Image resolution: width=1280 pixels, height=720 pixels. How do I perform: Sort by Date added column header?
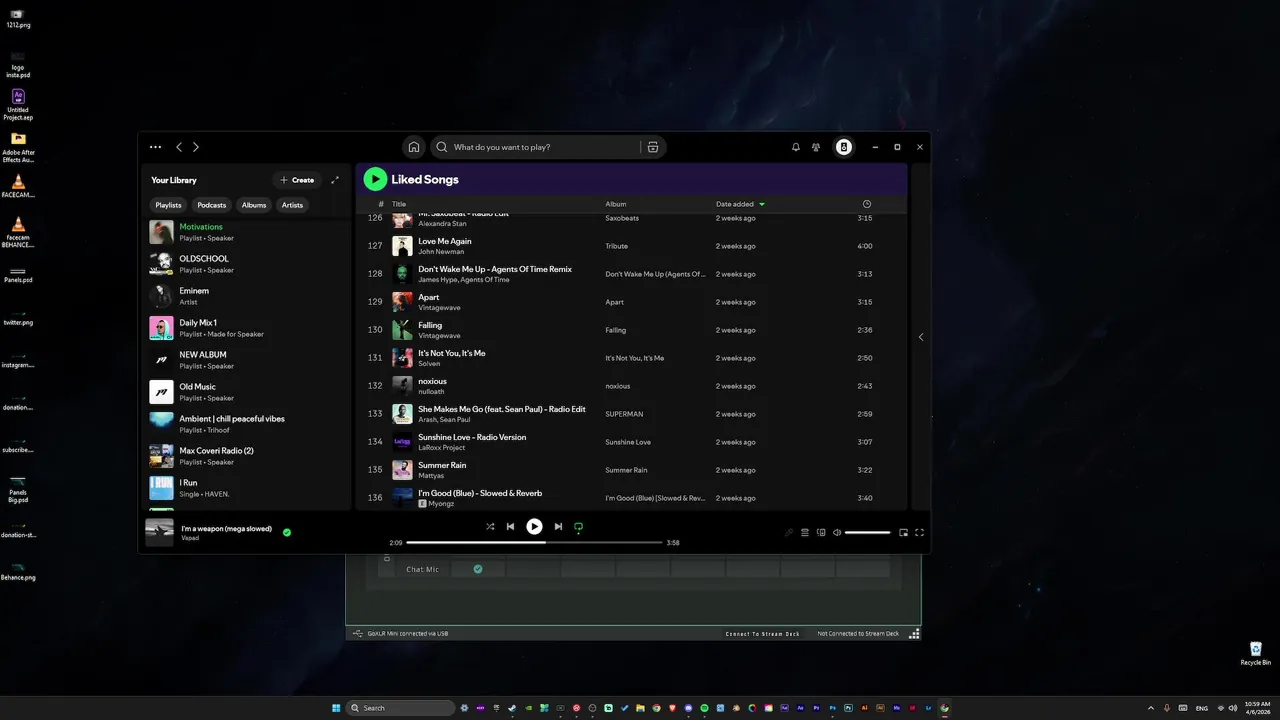pos(735,204)
